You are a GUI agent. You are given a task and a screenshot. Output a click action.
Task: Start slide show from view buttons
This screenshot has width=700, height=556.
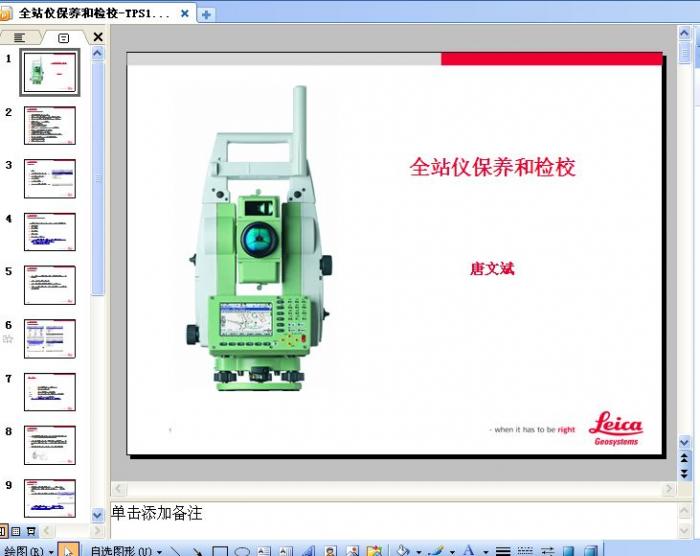click(31, 531)
